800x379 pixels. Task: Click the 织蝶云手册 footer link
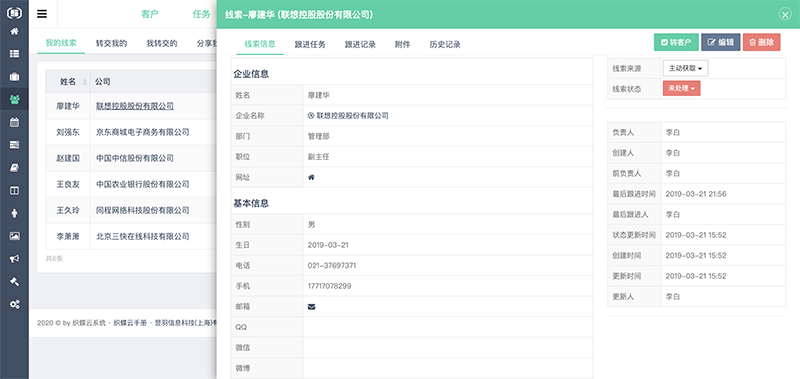130,322
